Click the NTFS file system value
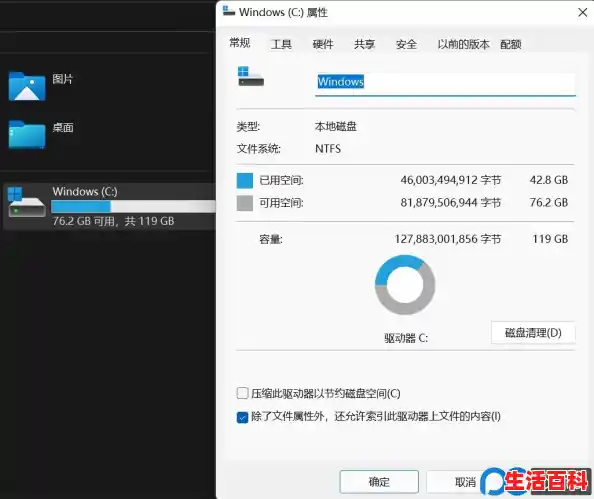The image size is (594, 499). [328, 149]
